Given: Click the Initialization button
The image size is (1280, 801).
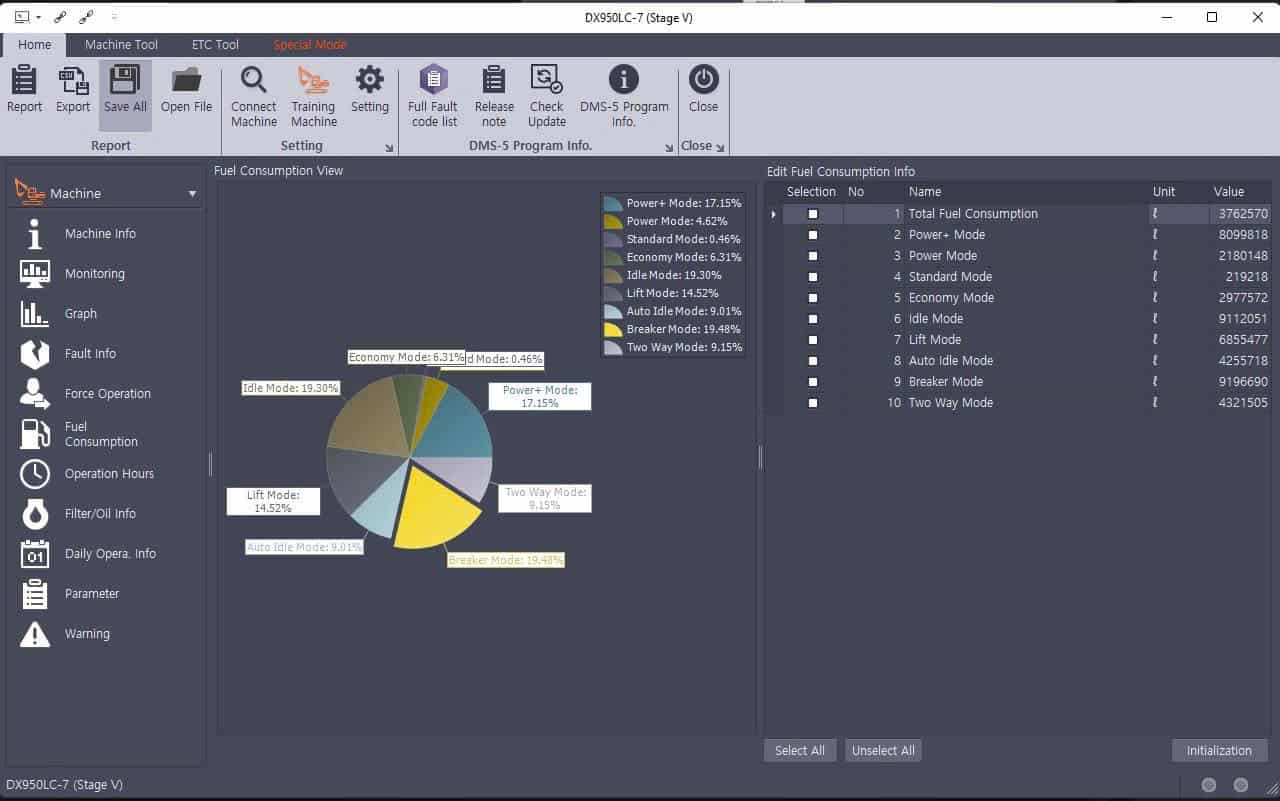Looking at the screenshot, I should click(1219, 751).
